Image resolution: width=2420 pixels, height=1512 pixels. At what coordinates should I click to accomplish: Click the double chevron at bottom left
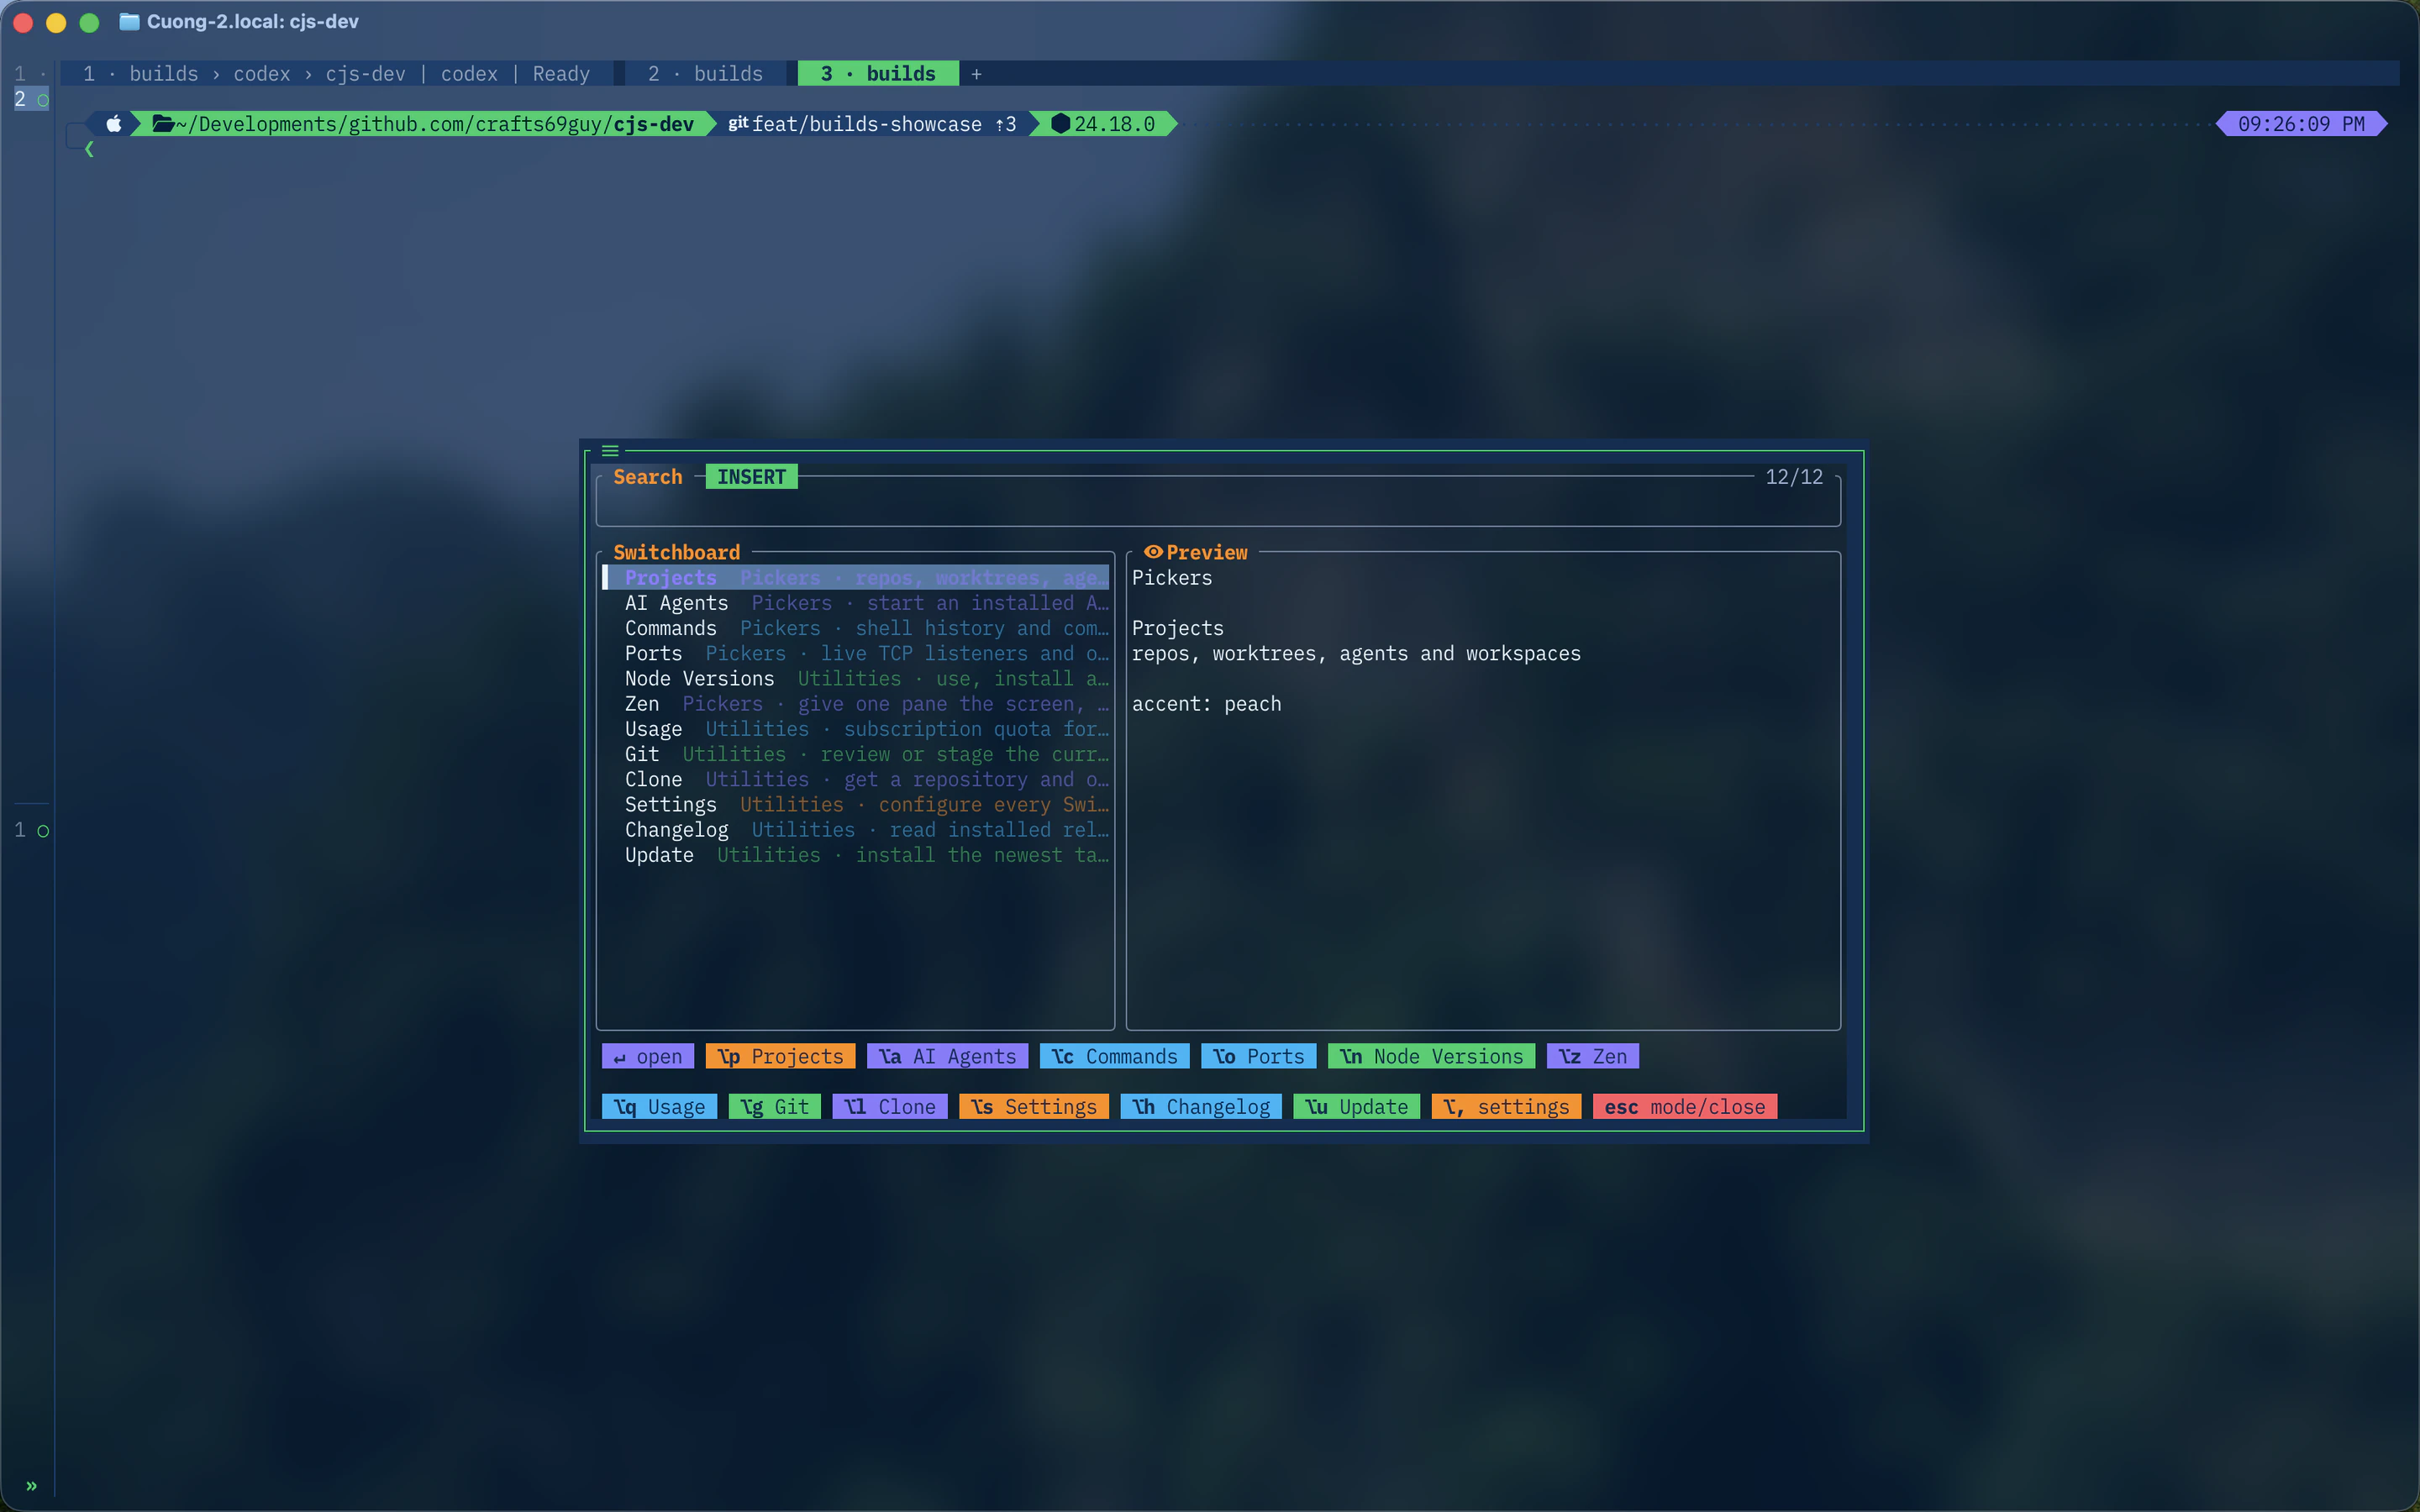pyautogui.click(x=31, y=1486)
